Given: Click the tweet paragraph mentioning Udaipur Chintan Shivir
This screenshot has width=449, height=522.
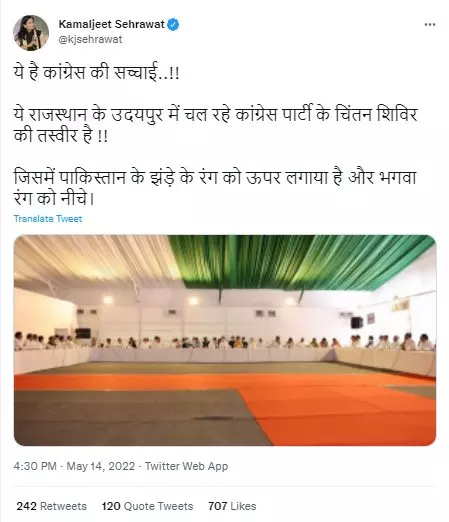Looking at the screenshot, I should tap(216, 125).
